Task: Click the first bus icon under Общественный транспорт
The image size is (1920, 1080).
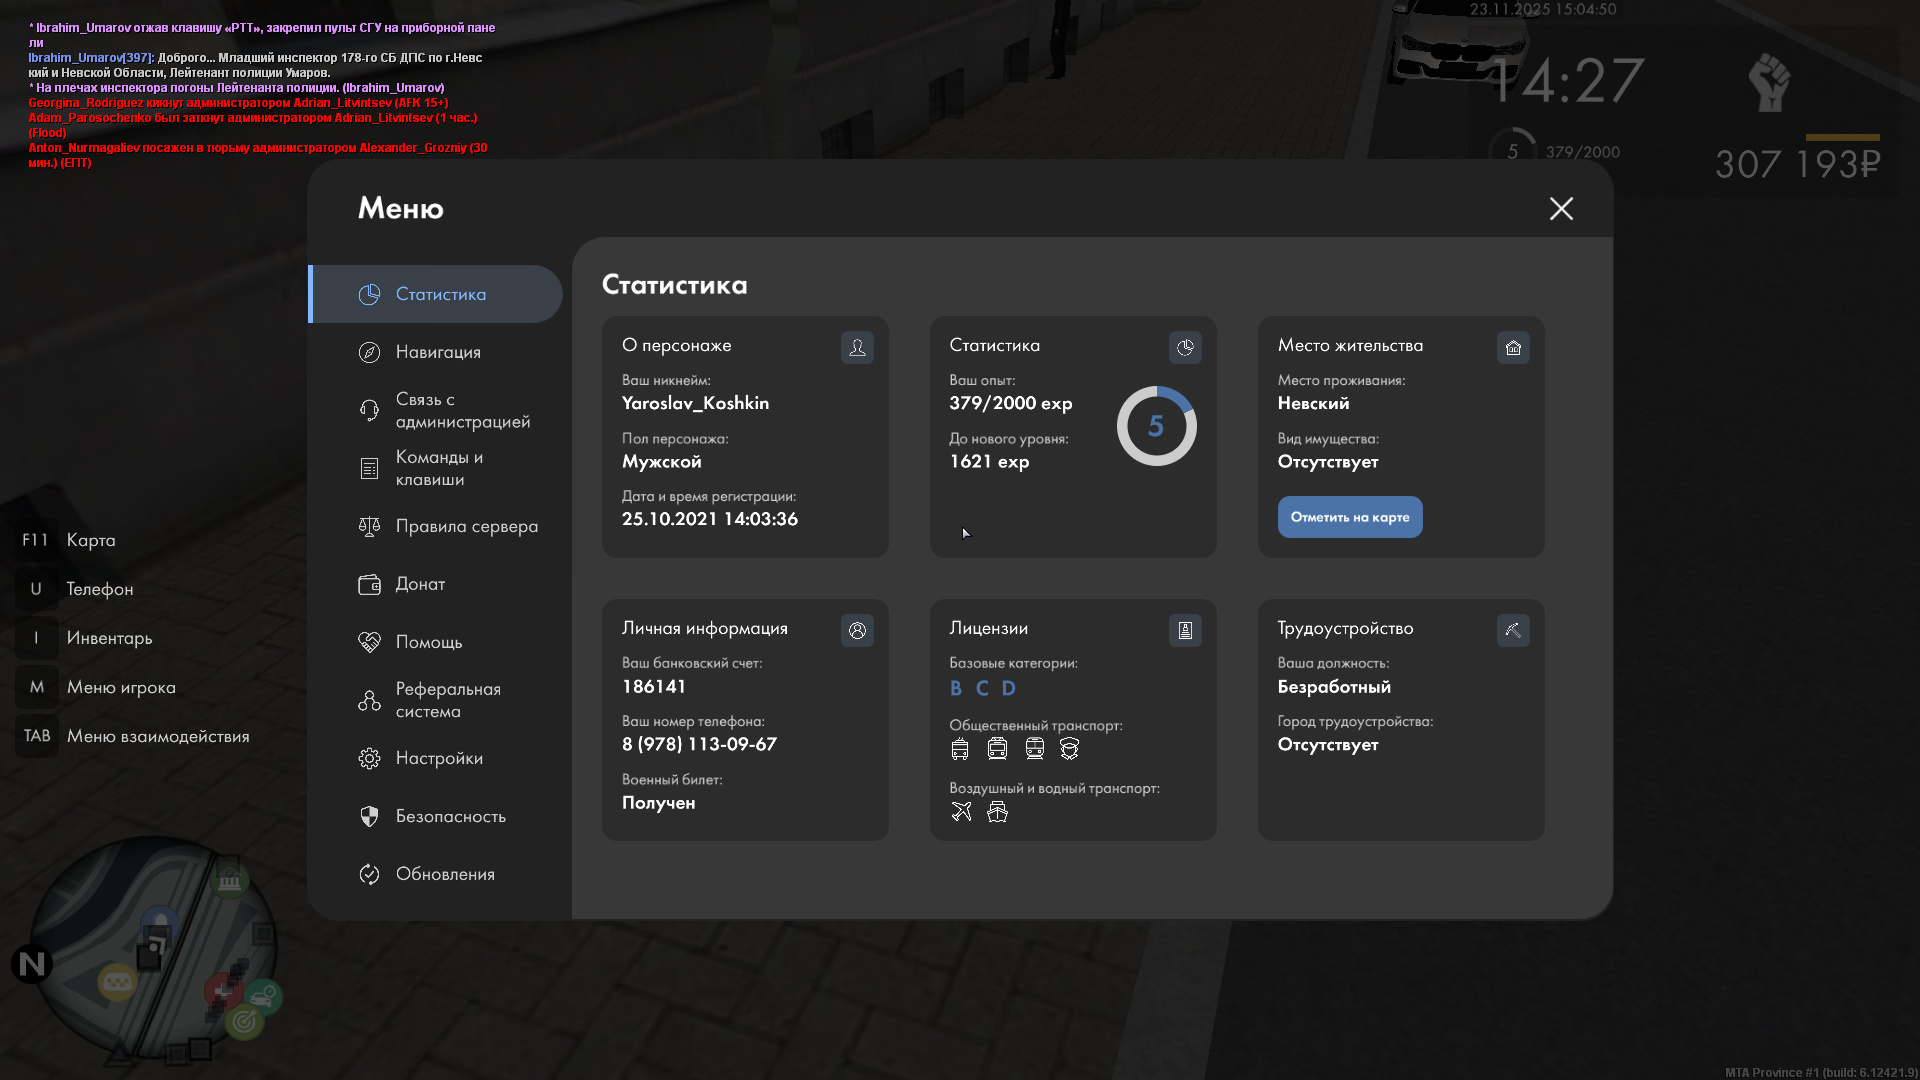Action: click(960, 749)
